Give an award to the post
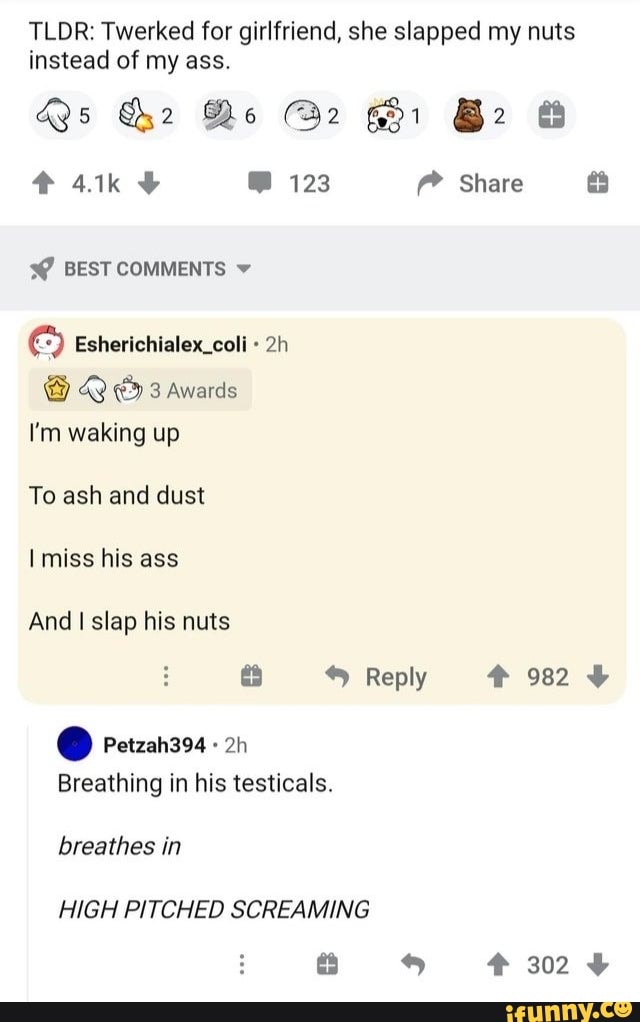This screenshot has width=640, height=1022. pyautogui.click(x=594, y=183)
